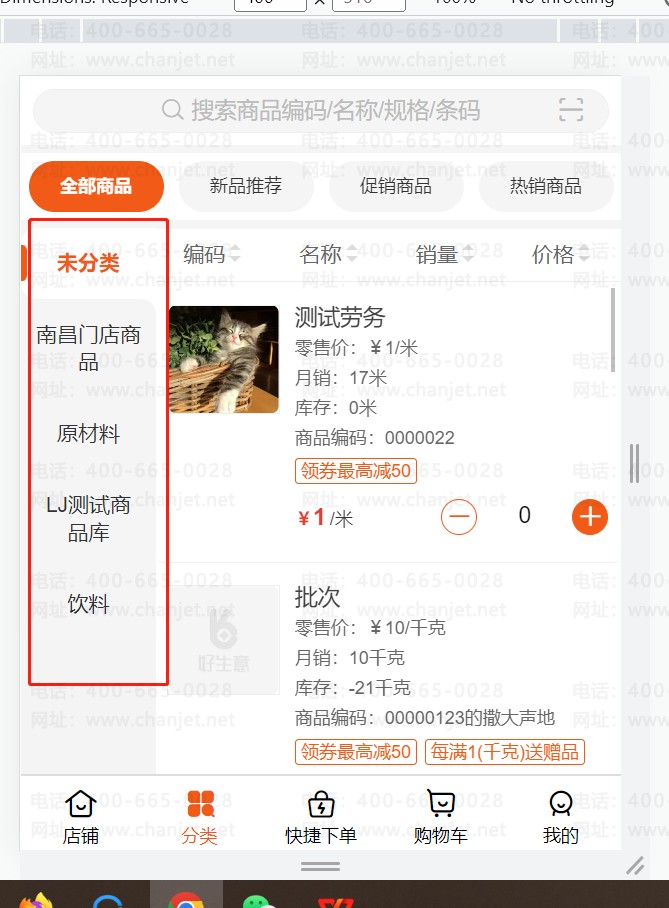Increase 测试劳务 quantity with plus button
The image size is (669, 908).
coord(590,517)
